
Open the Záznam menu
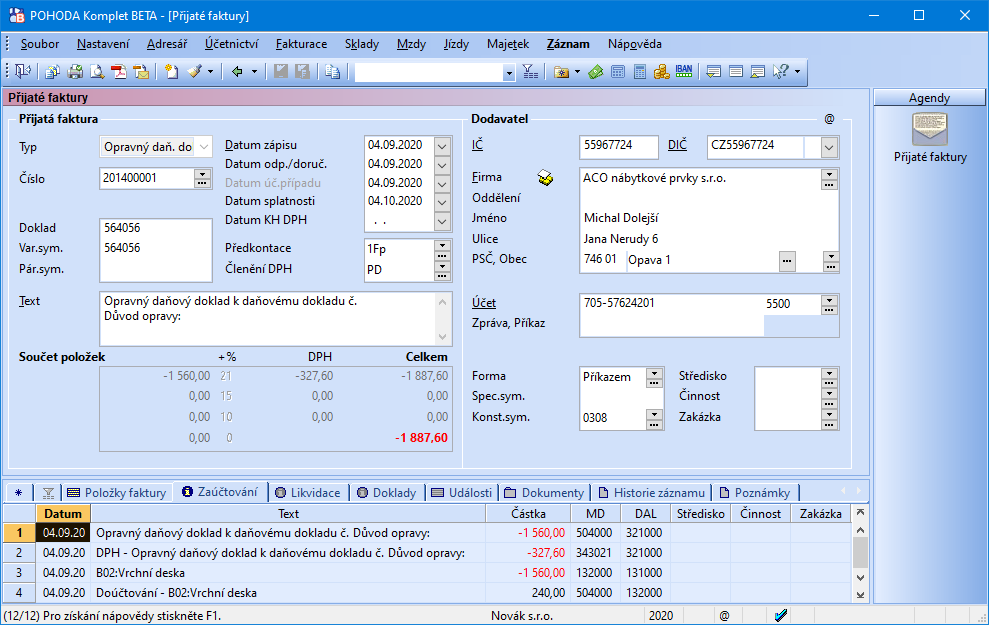point(568,44)
